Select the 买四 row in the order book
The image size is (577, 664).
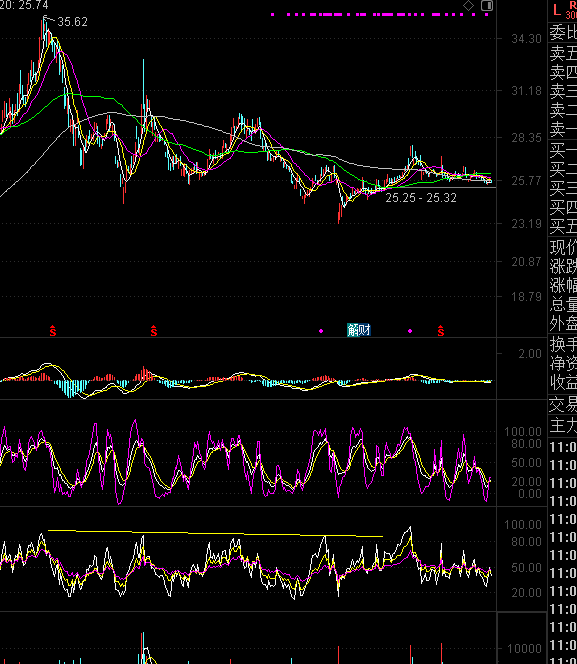(x=563, y=208)
